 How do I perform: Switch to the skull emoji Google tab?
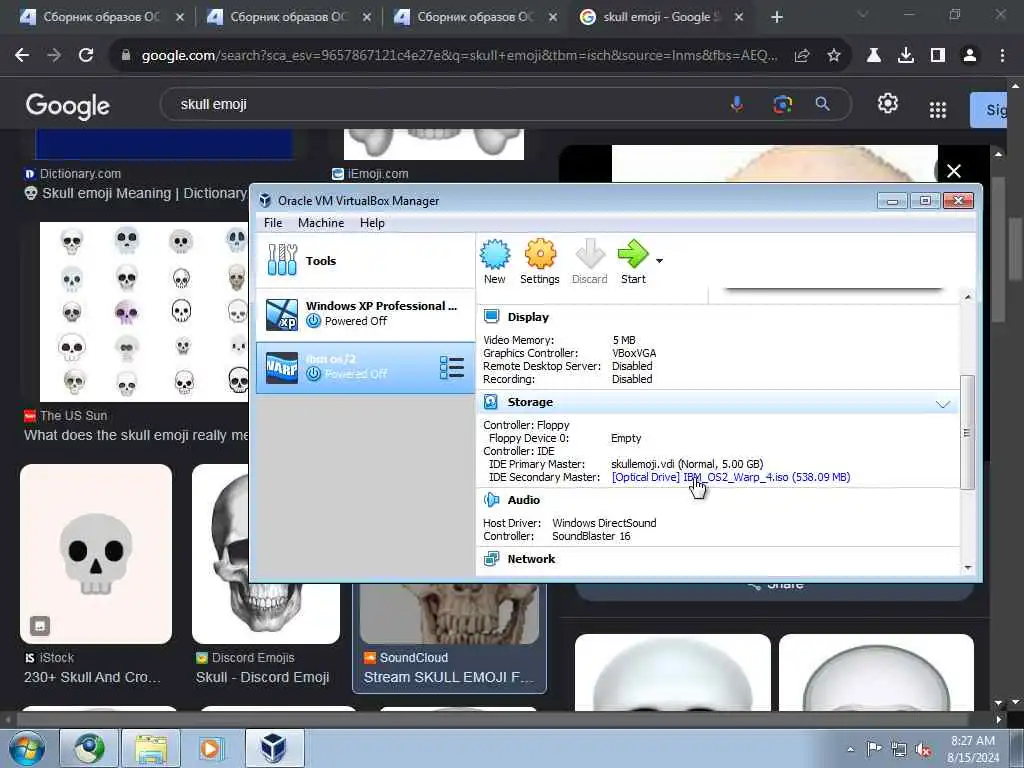(x=662, y=17)
